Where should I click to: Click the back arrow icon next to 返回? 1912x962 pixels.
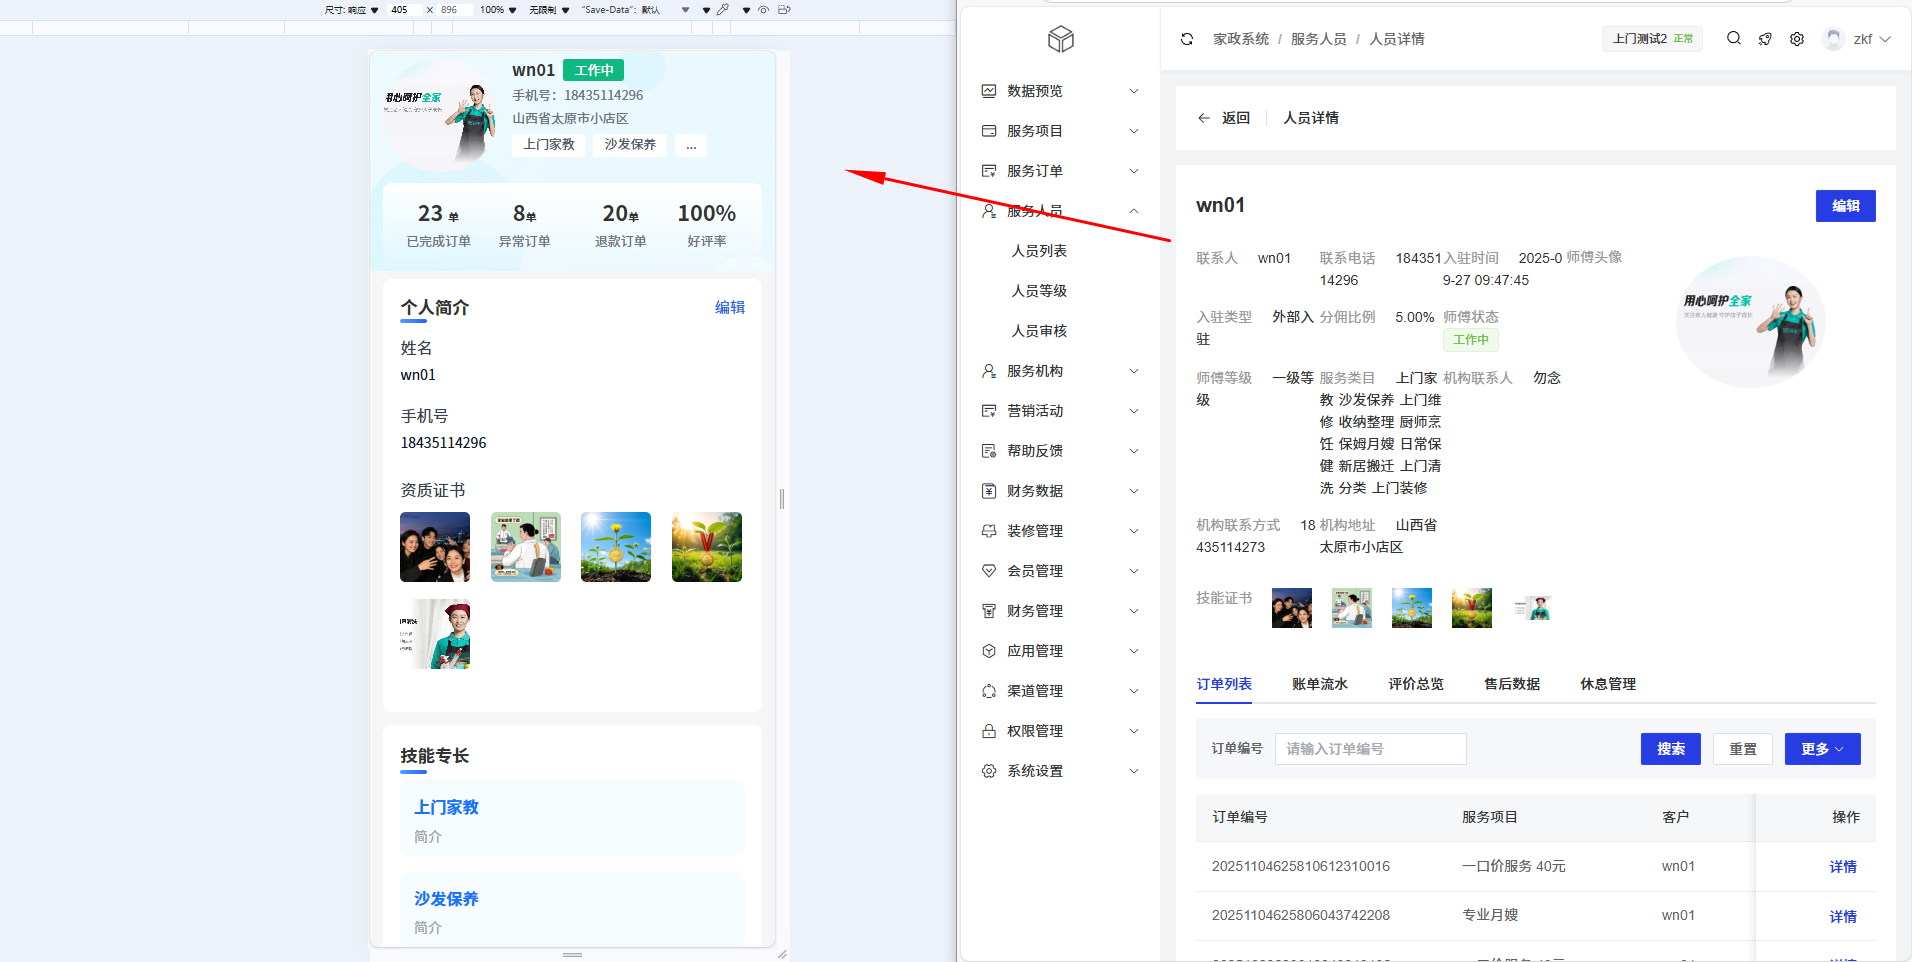click(1204, 118)
